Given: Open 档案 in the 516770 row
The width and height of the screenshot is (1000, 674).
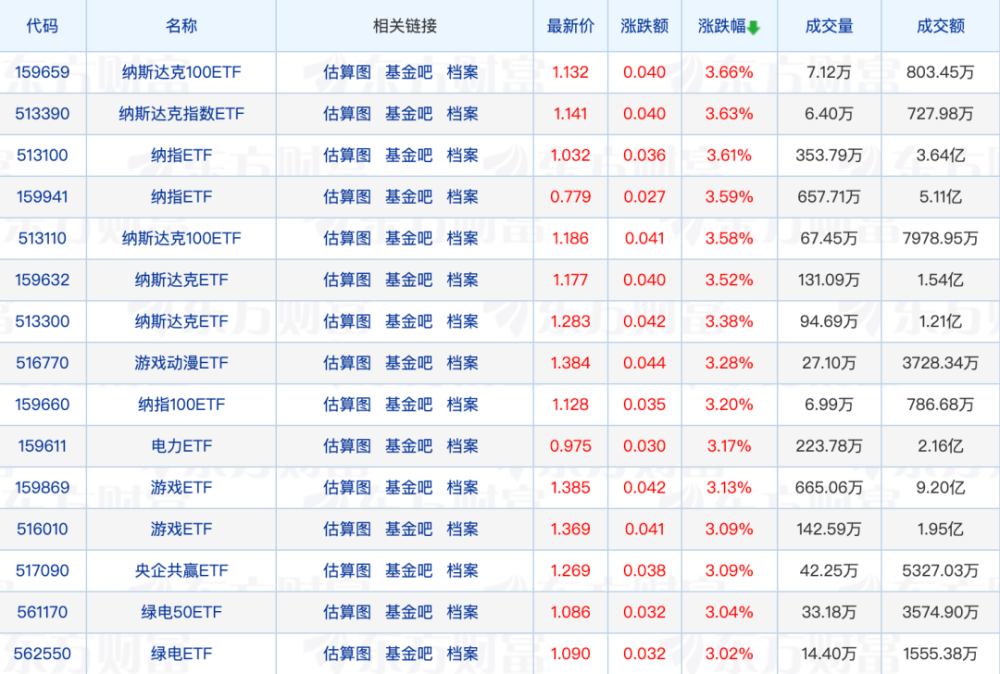Looking at the screenshot, I should pos(462,363).
